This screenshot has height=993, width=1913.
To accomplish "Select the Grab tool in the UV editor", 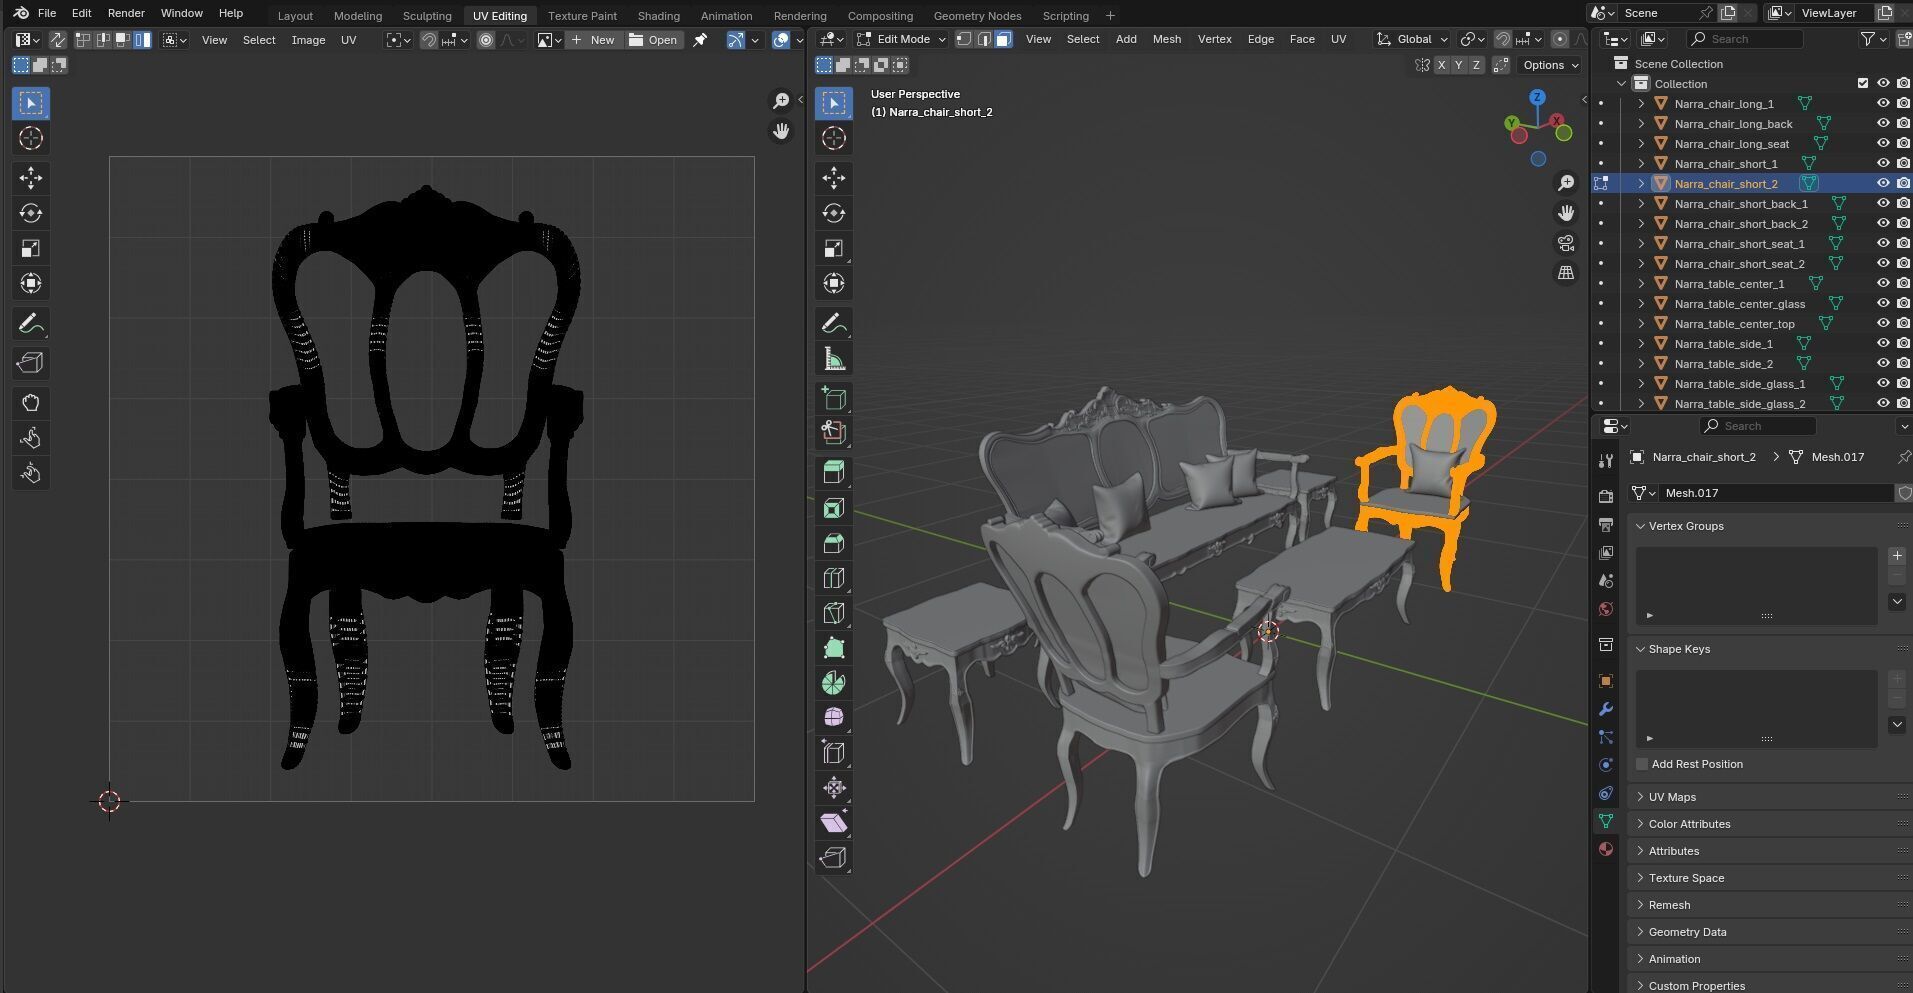I will (31, 403).
